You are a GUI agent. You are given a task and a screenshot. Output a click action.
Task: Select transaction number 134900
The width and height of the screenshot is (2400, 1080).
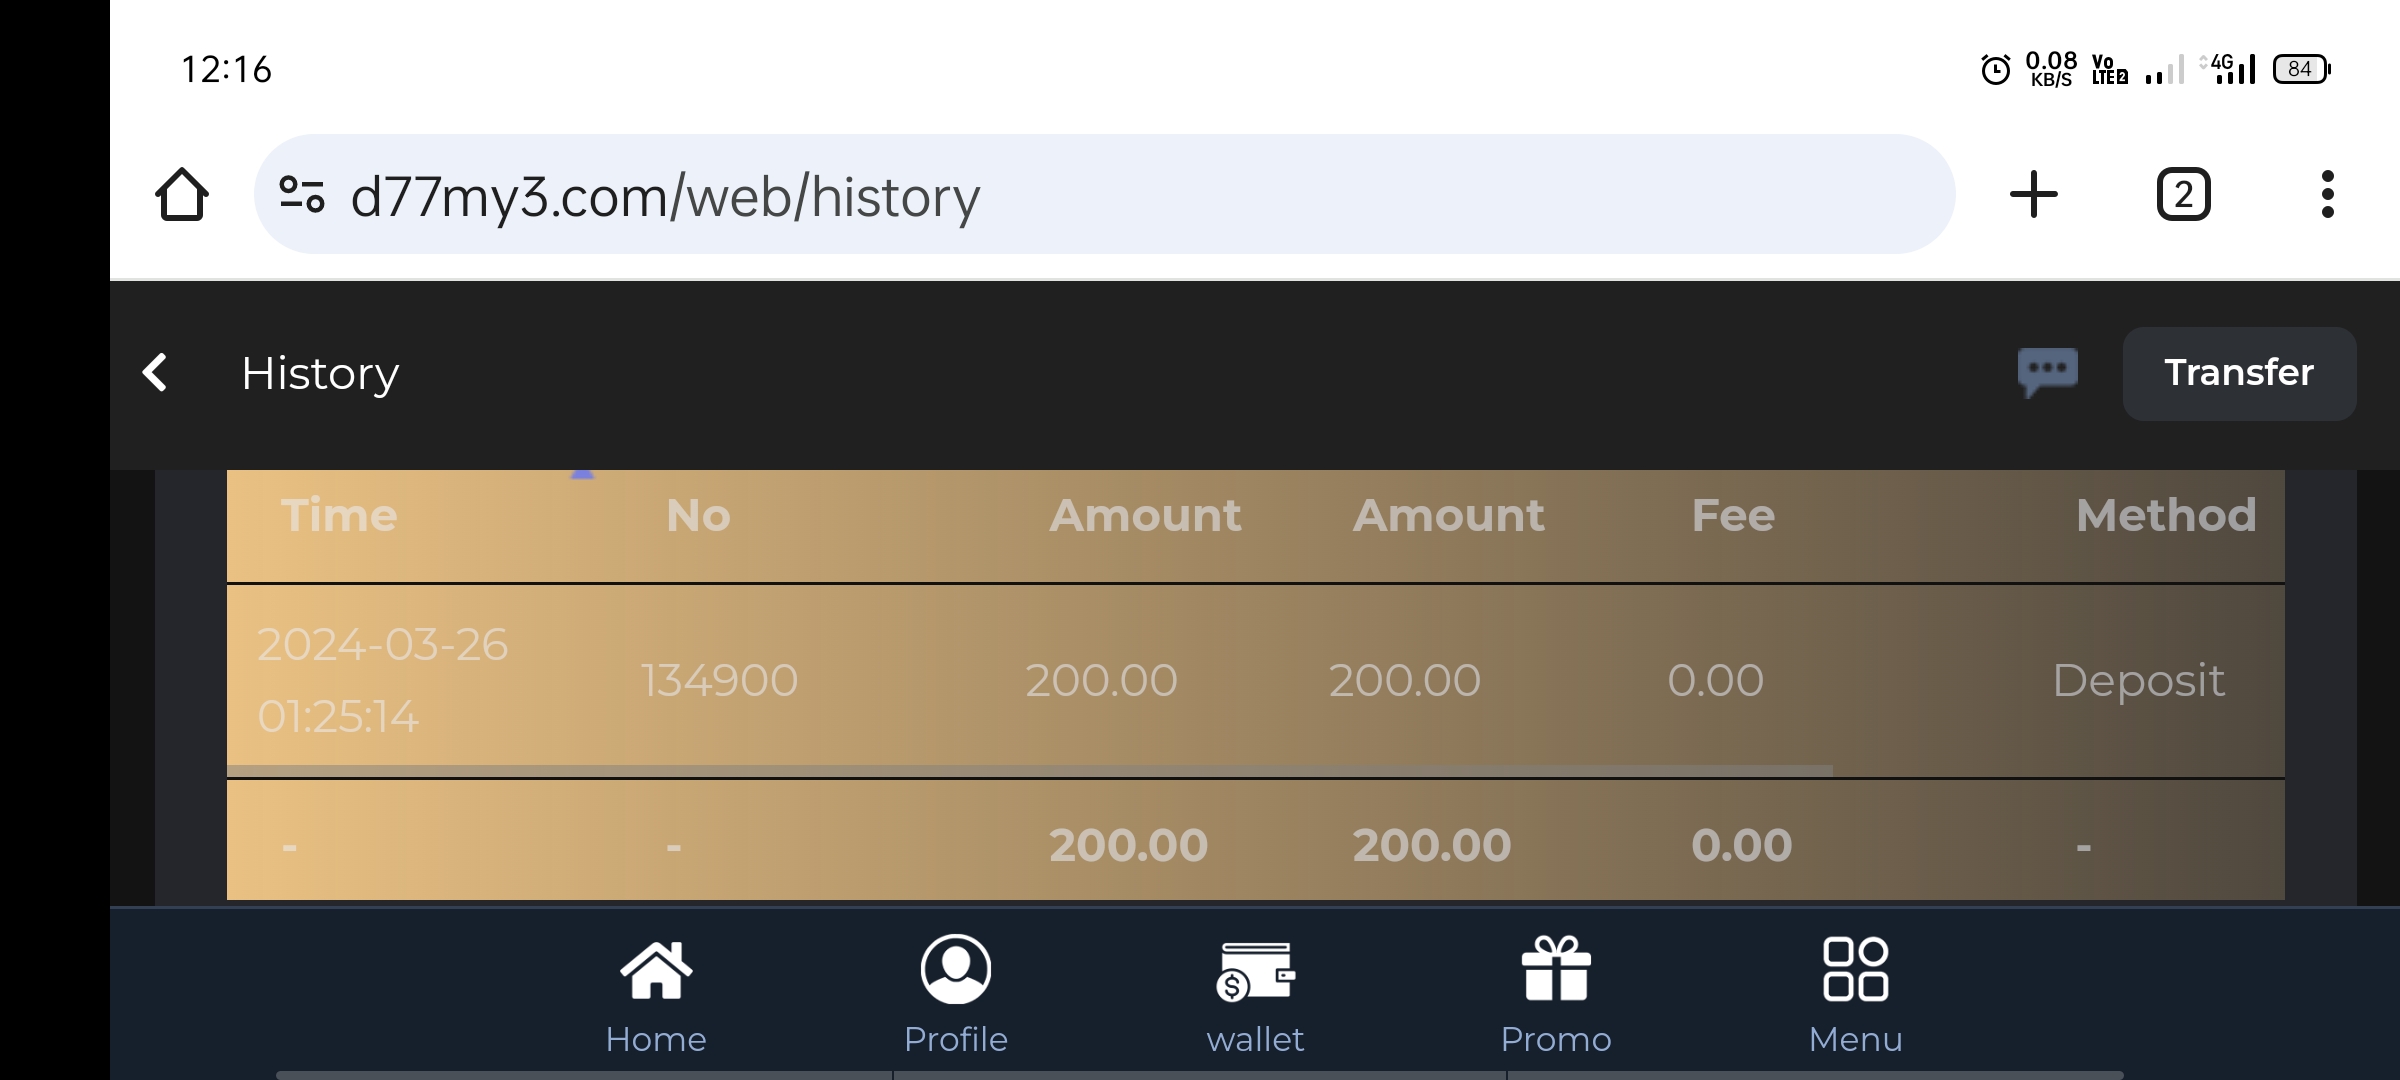(x=719, y=681)
